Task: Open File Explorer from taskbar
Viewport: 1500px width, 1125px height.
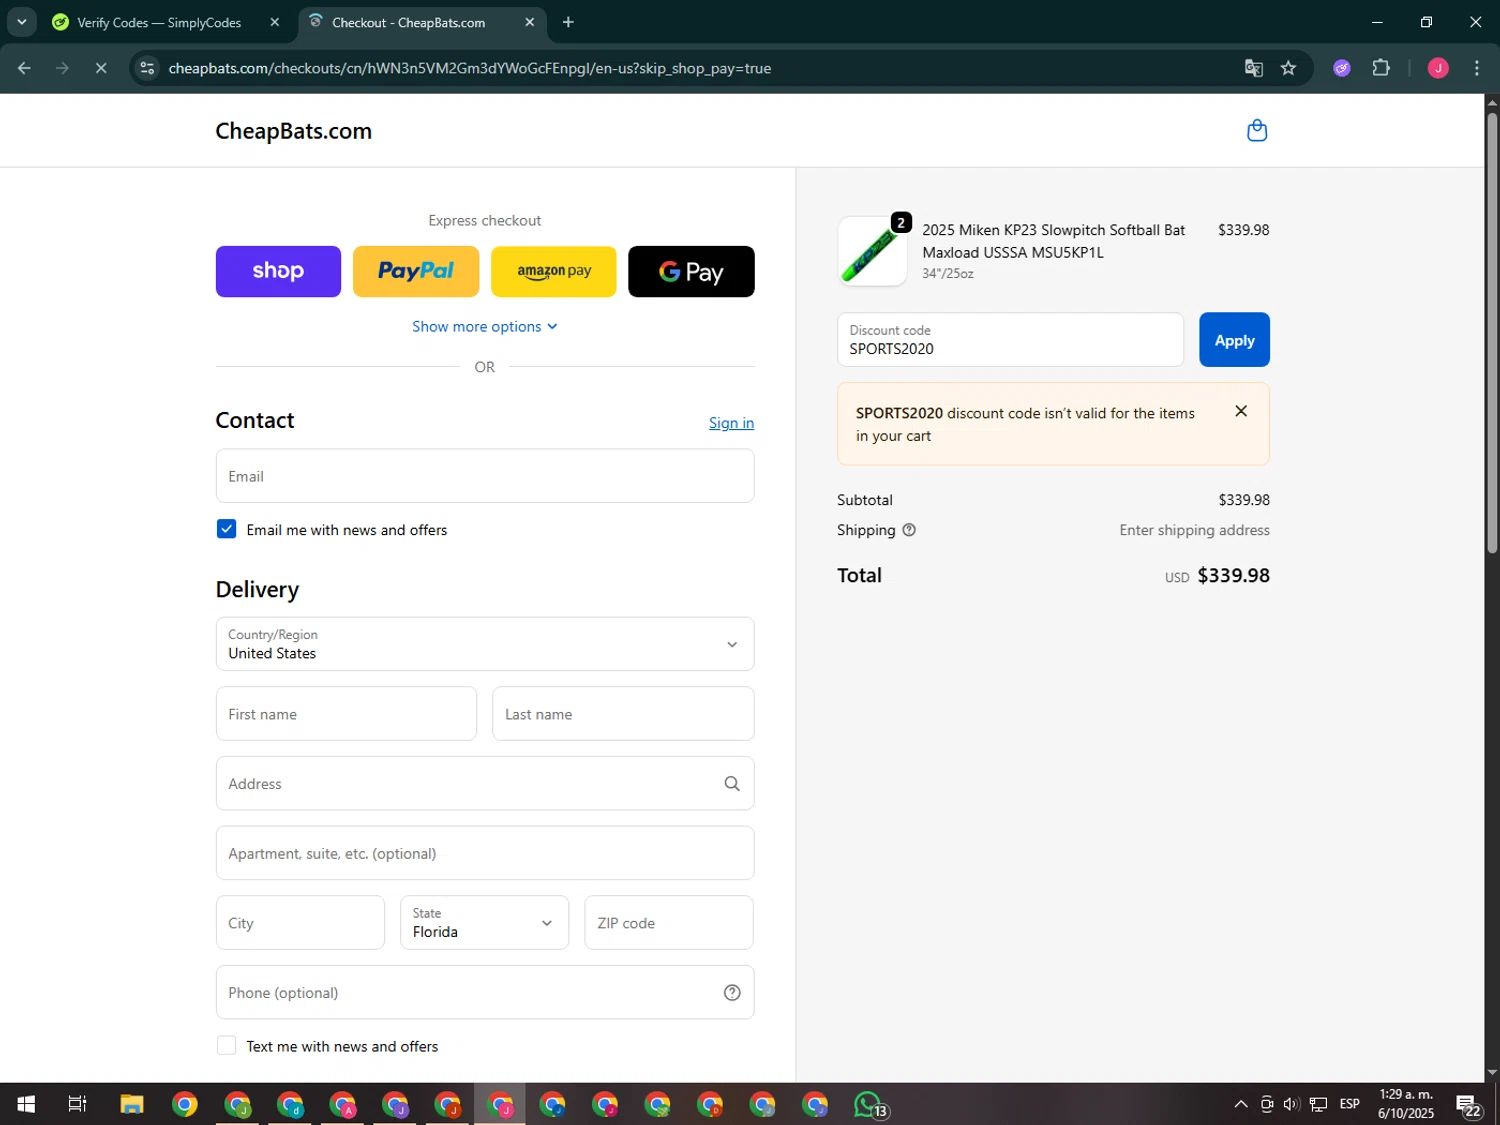Action: click(x=132, y=1104)
